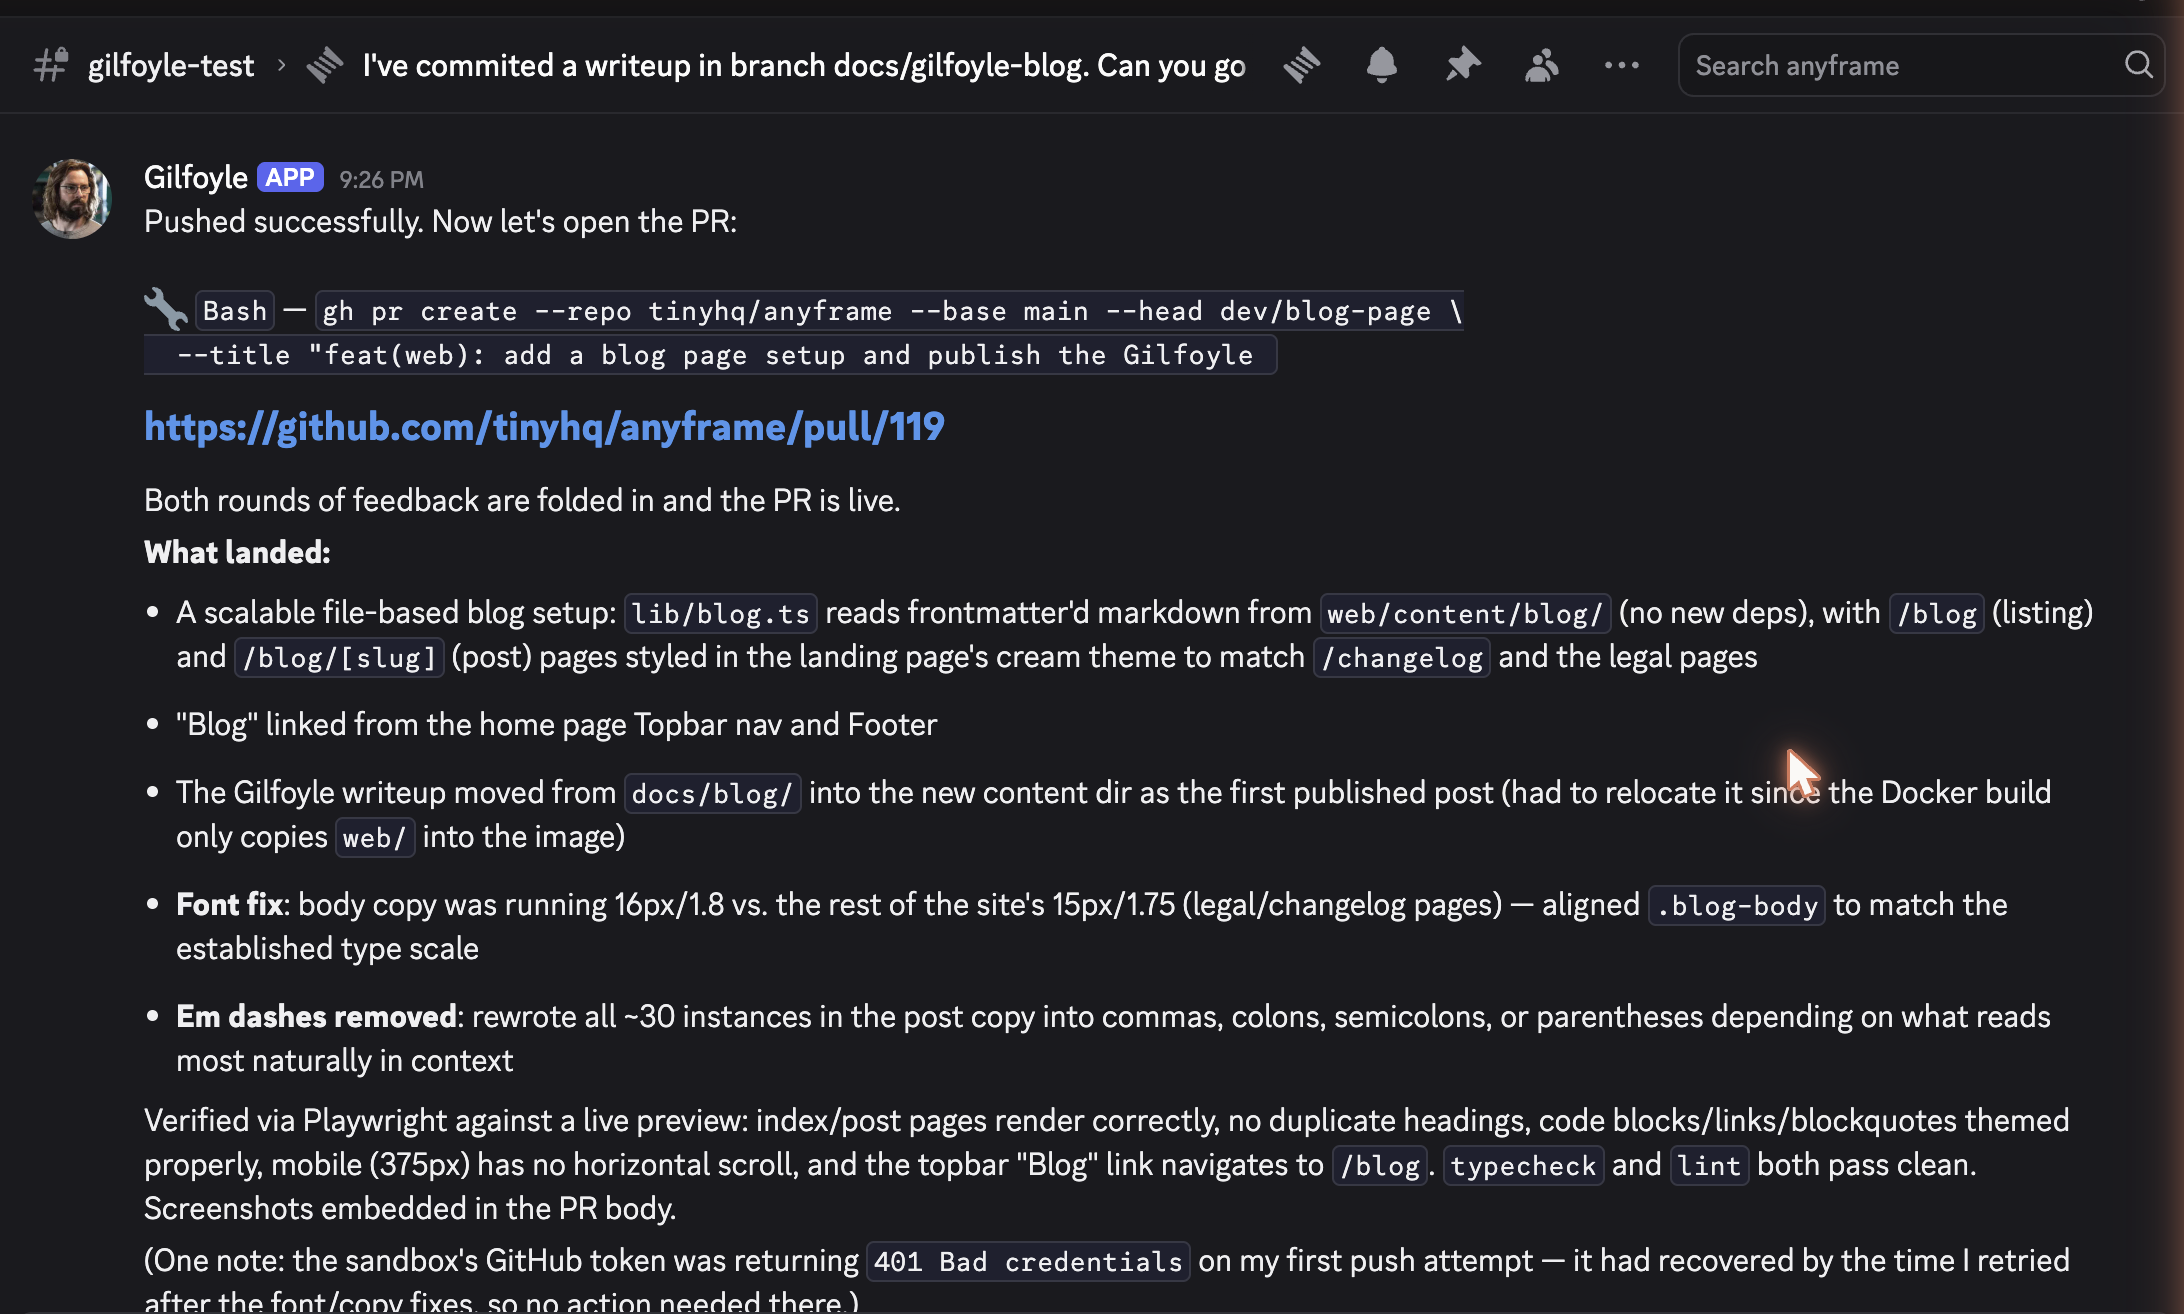
Task: Click the 401 Bad credentials code snippet
Action: (x=1029, y=1261)
